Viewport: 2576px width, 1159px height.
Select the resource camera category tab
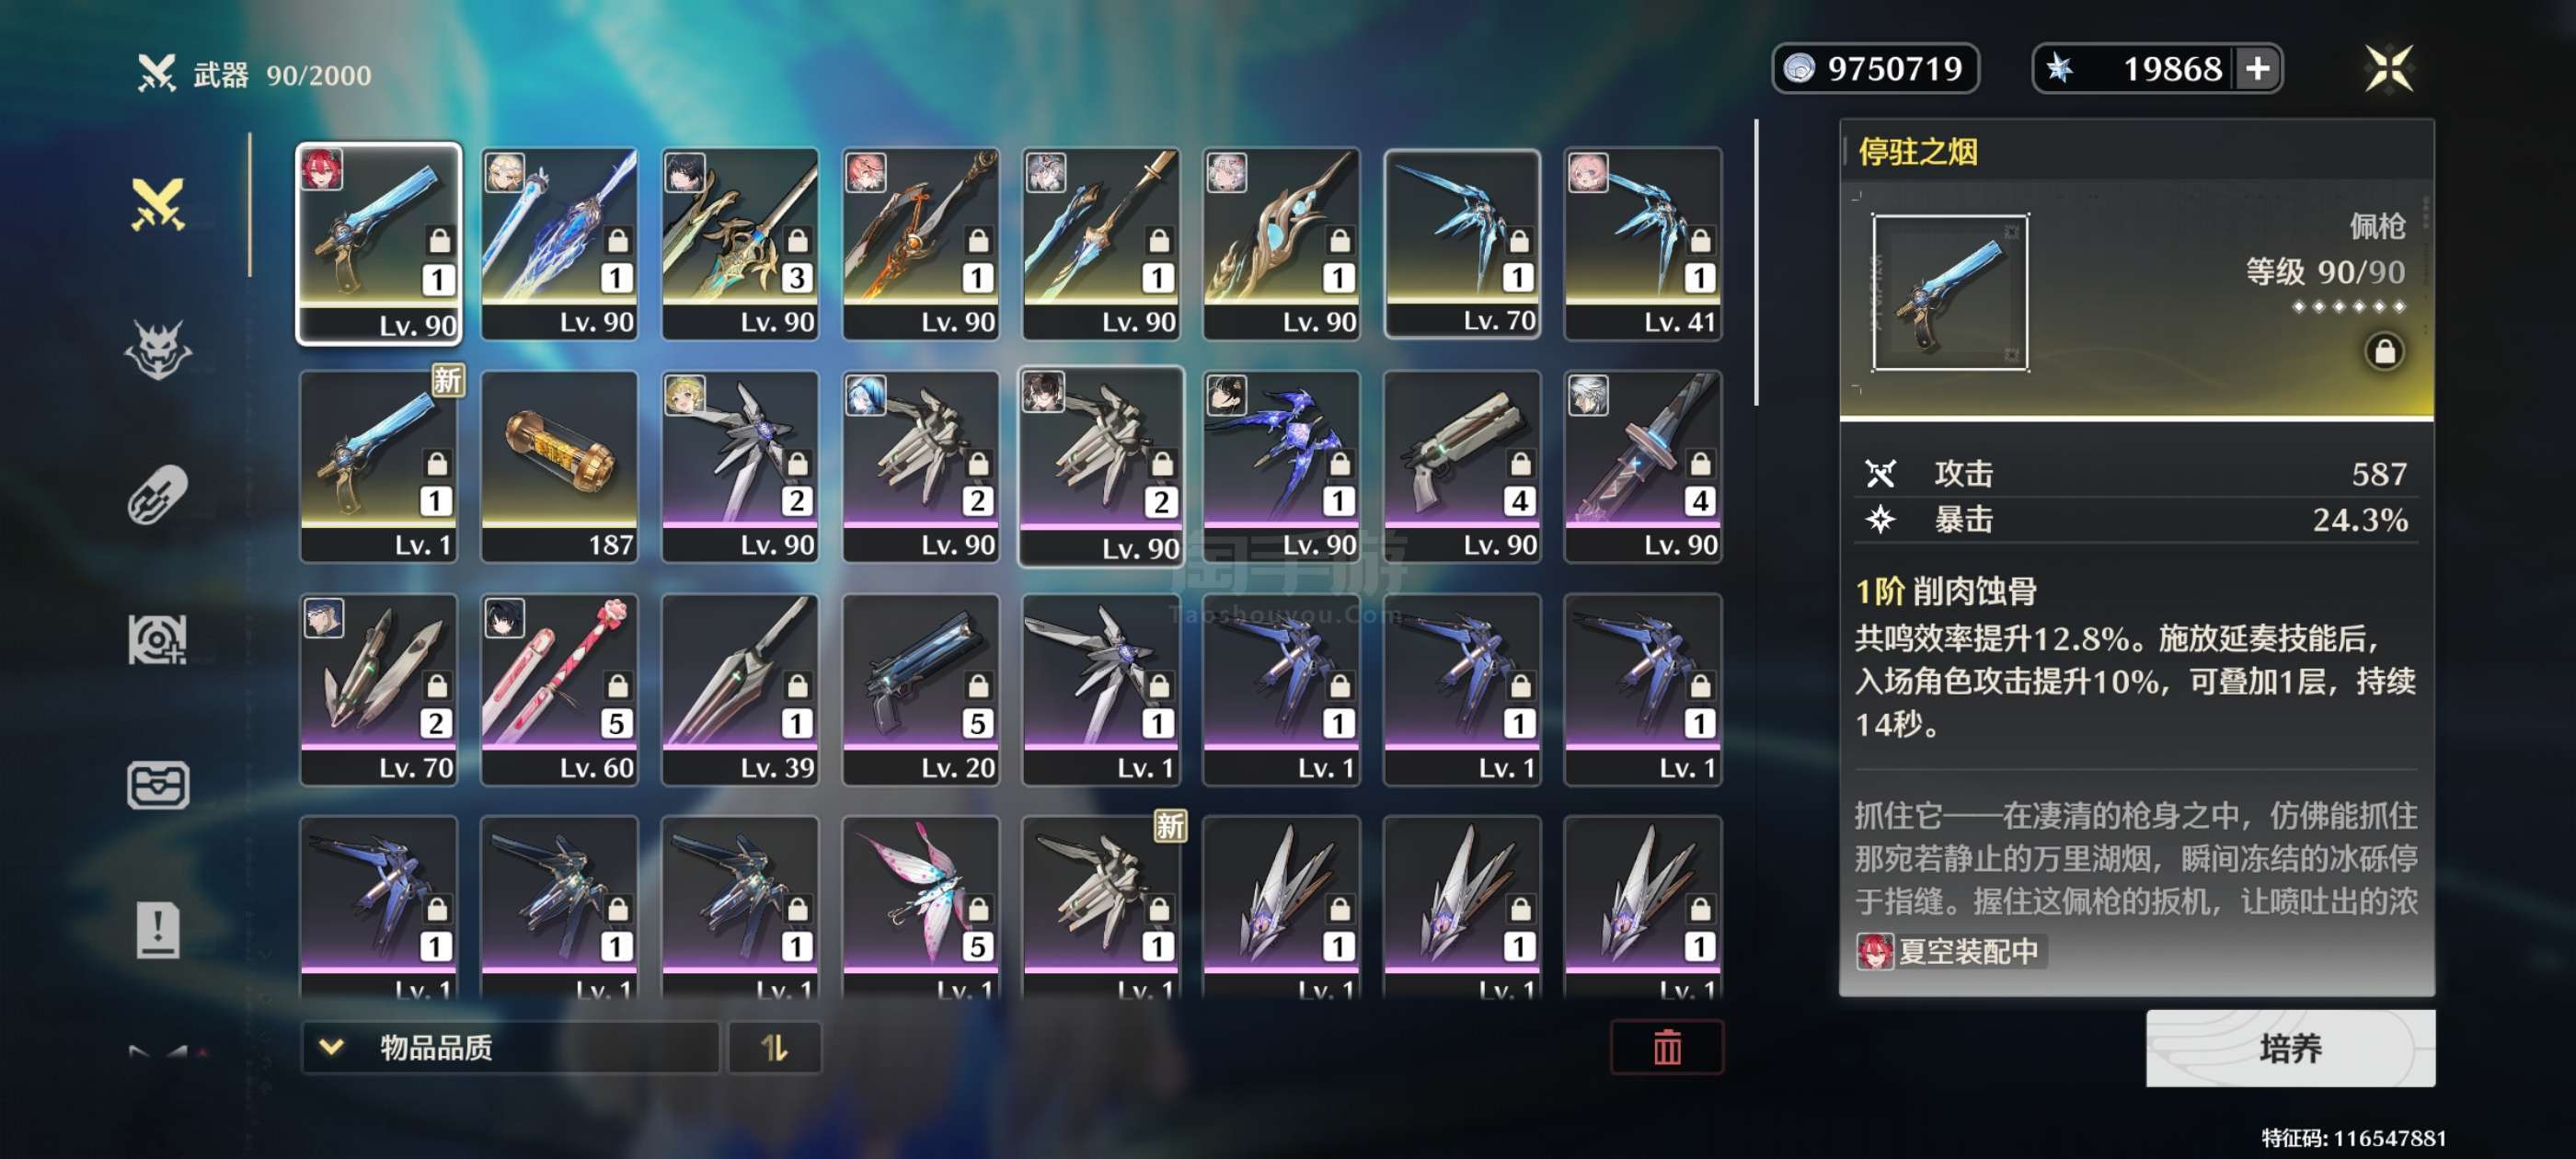pyautogui.click(x=158, y=640)
